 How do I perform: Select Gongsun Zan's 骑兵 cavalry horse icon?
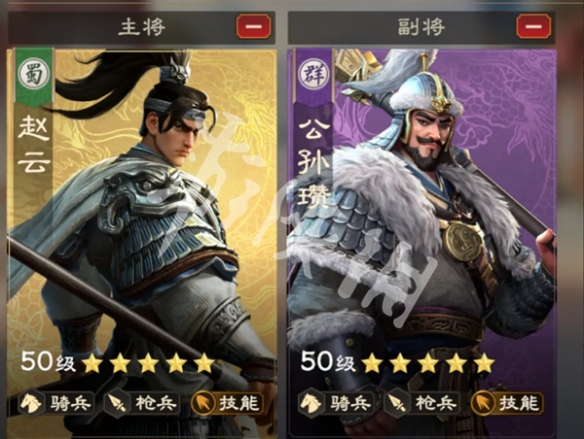tap(311, 403)
